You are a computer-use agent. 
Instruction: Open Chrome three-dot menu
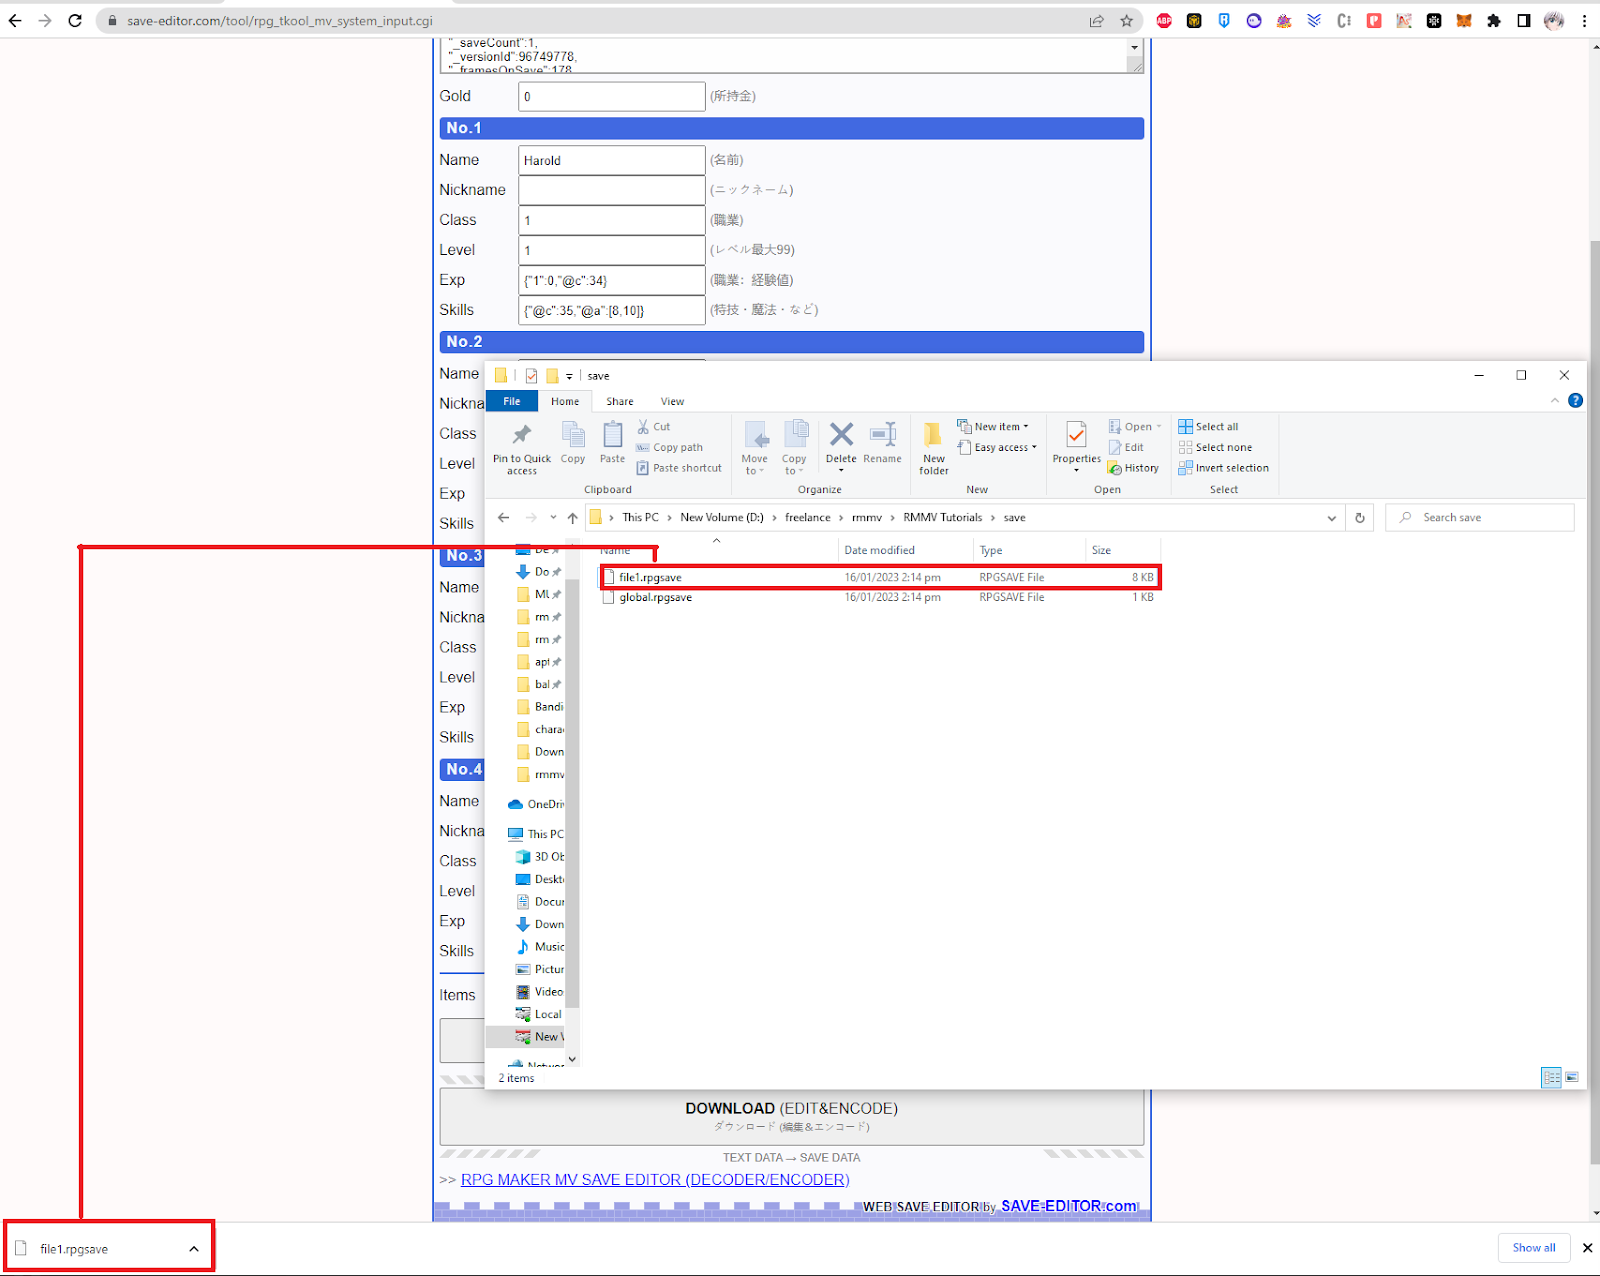click(x=1584, y=20)
